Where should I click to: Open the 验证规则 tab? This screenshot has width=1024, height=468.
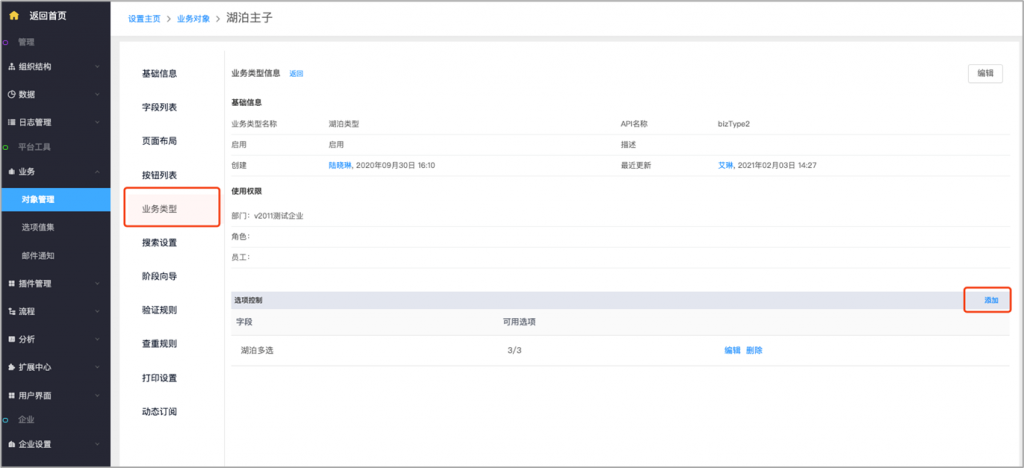[159, 310]
